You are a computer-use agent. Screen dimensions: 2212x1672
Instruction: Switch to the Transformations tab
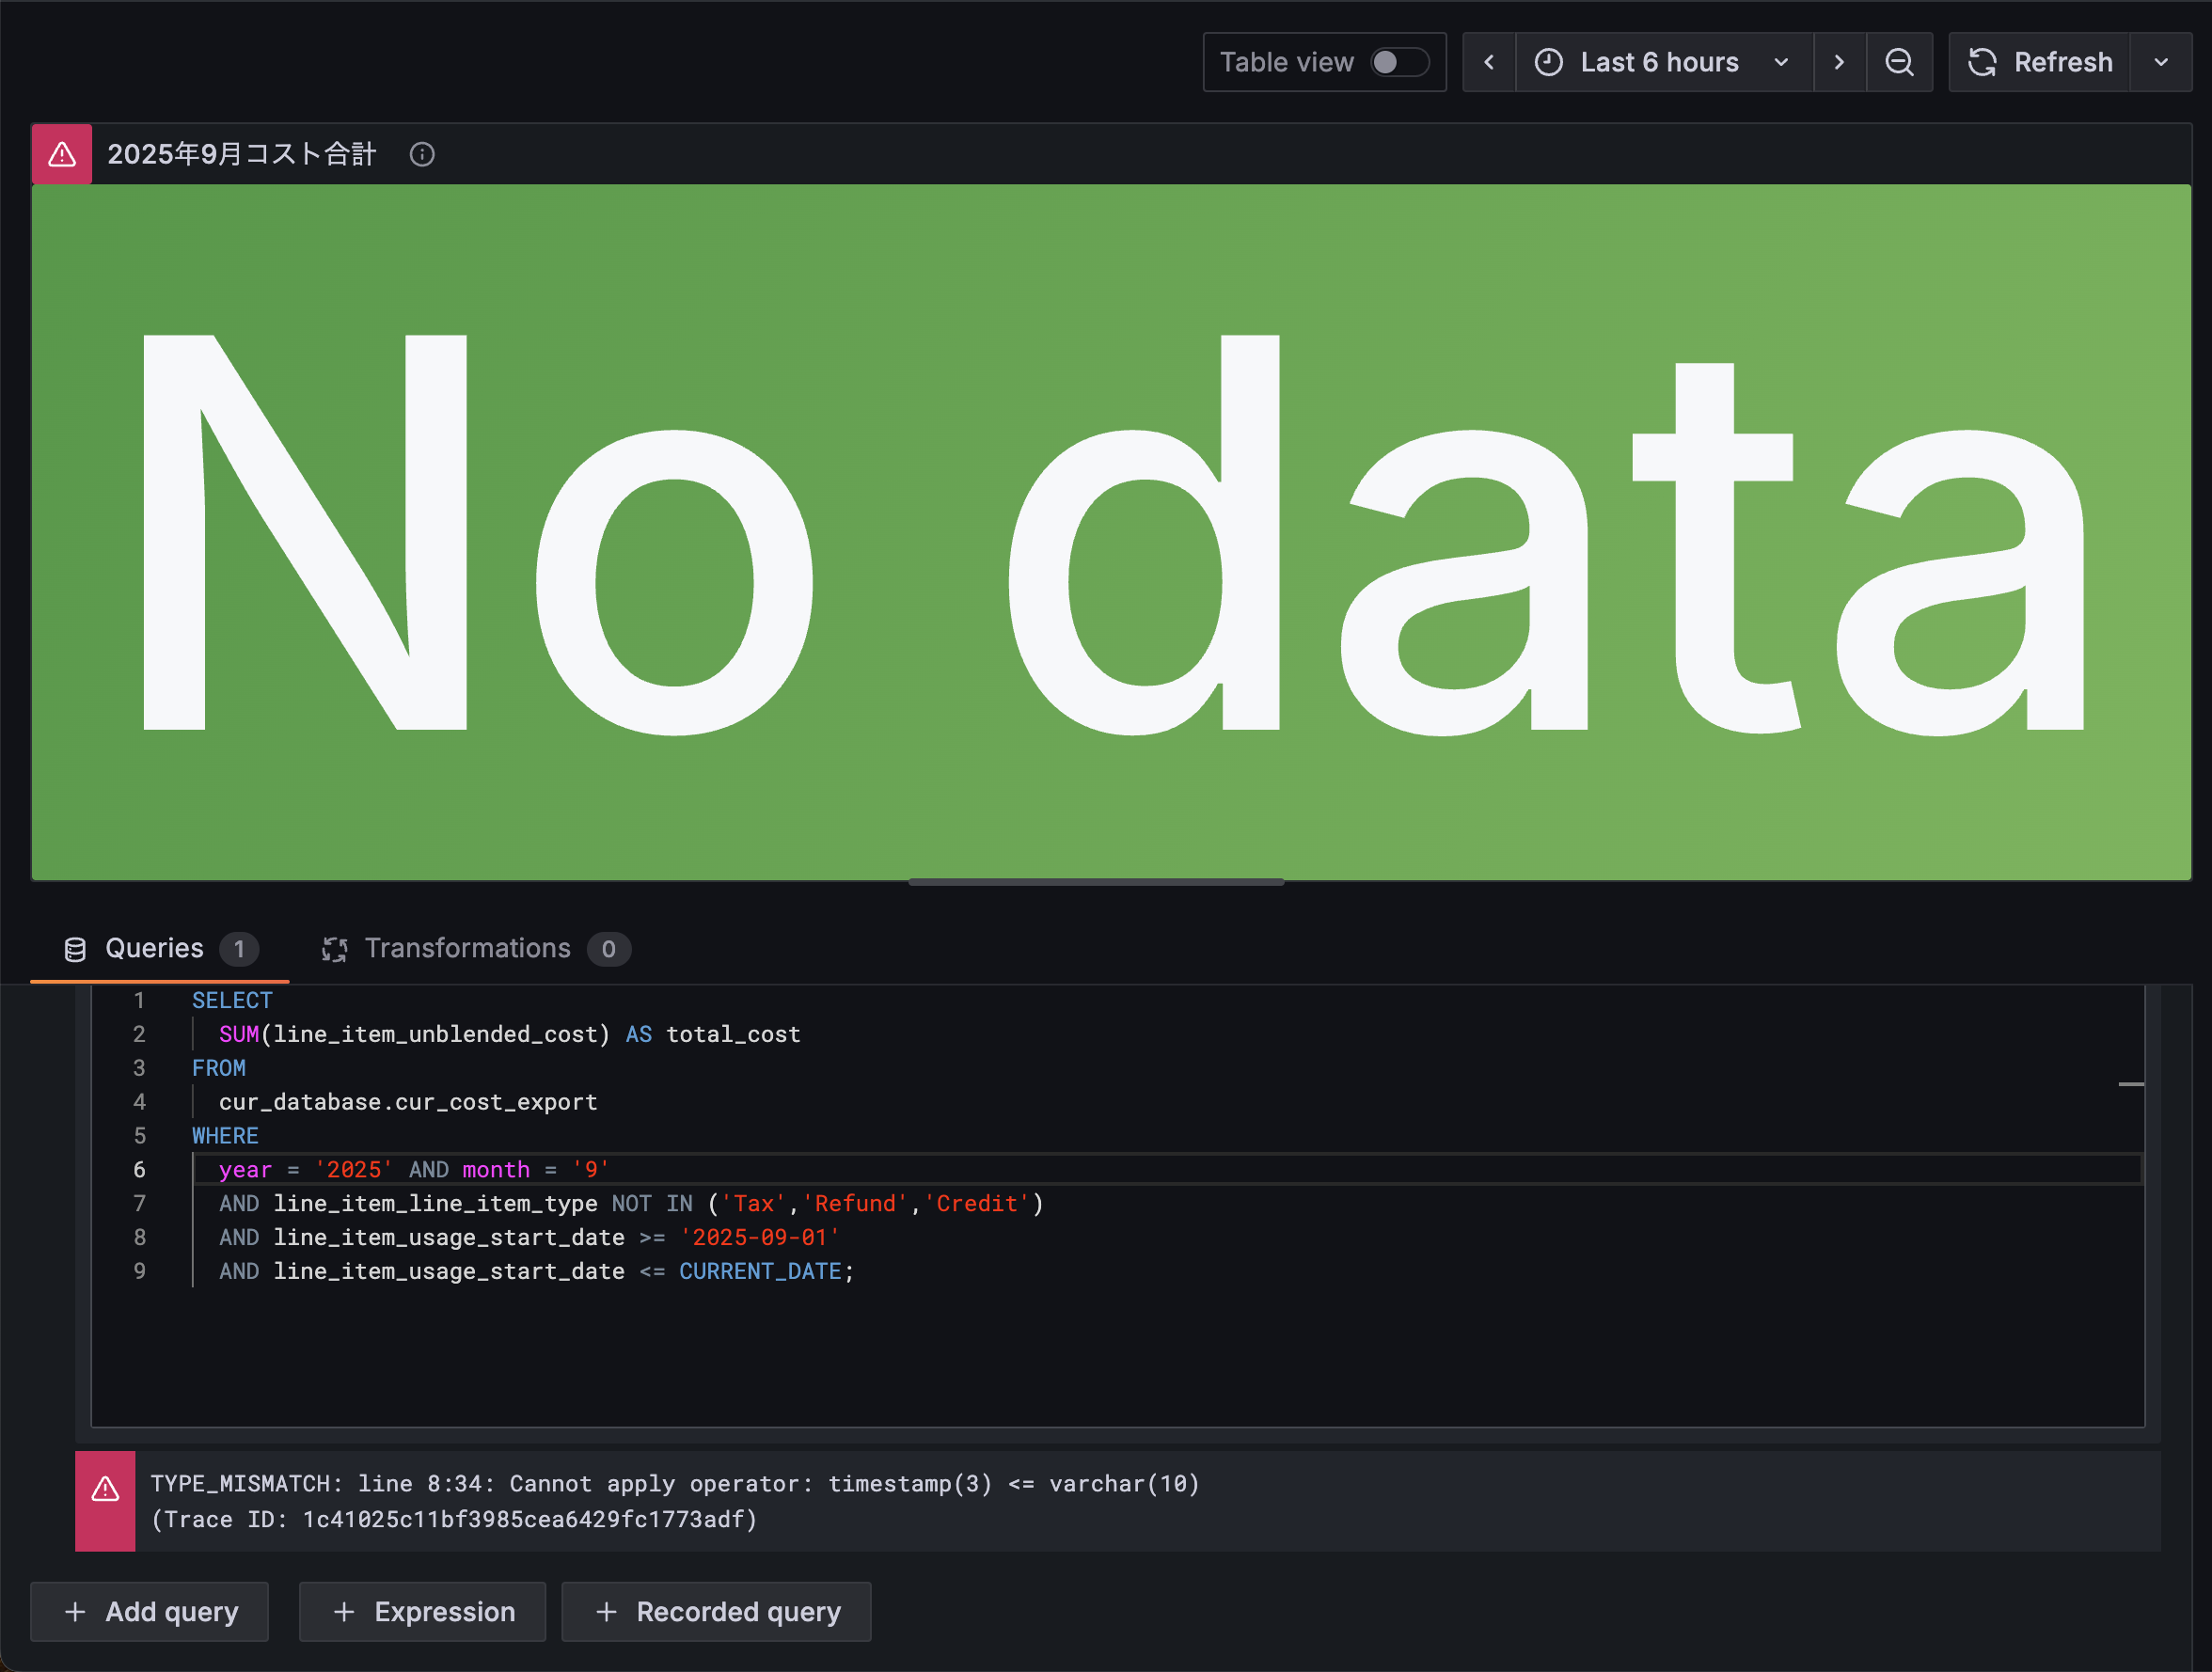(468, 948)
